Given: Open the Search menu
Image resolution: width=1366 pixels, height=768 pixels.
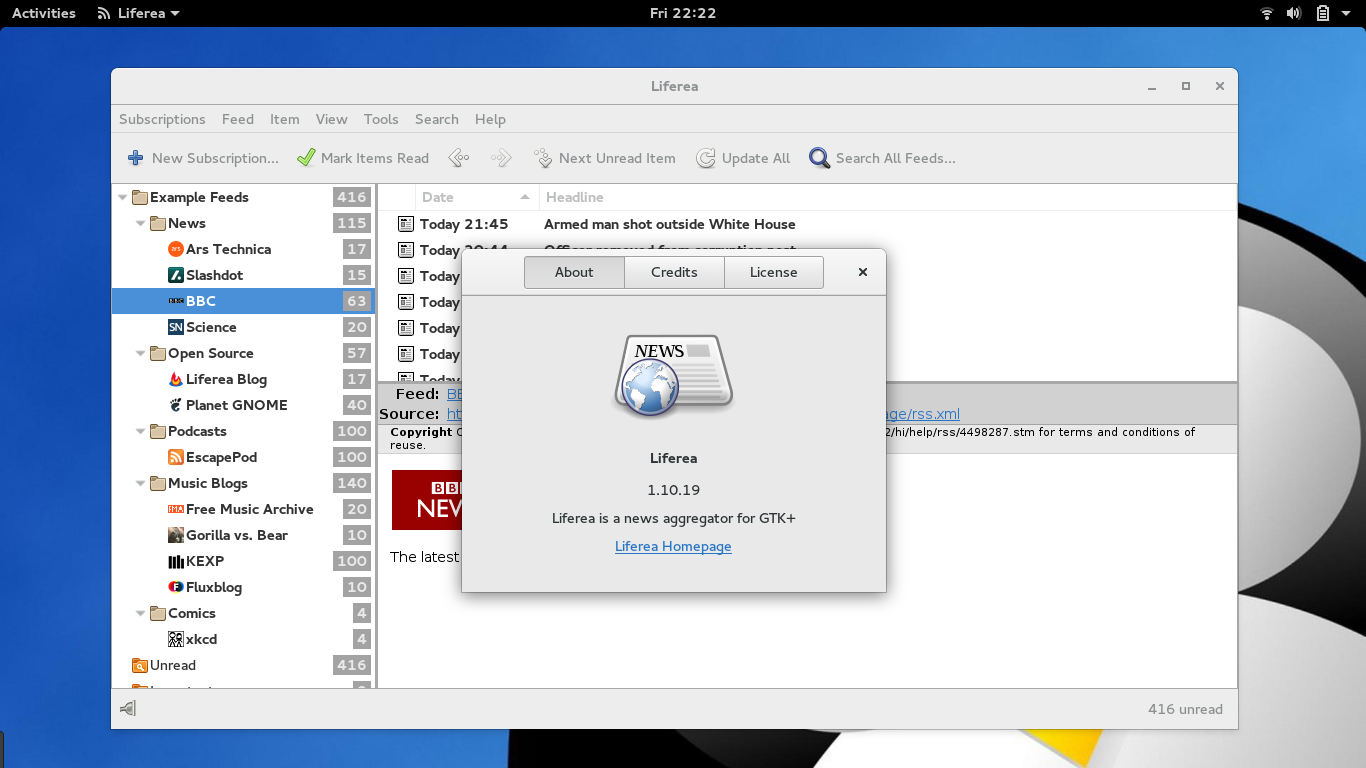Looking at the screenshot, I should click(437, 119).
